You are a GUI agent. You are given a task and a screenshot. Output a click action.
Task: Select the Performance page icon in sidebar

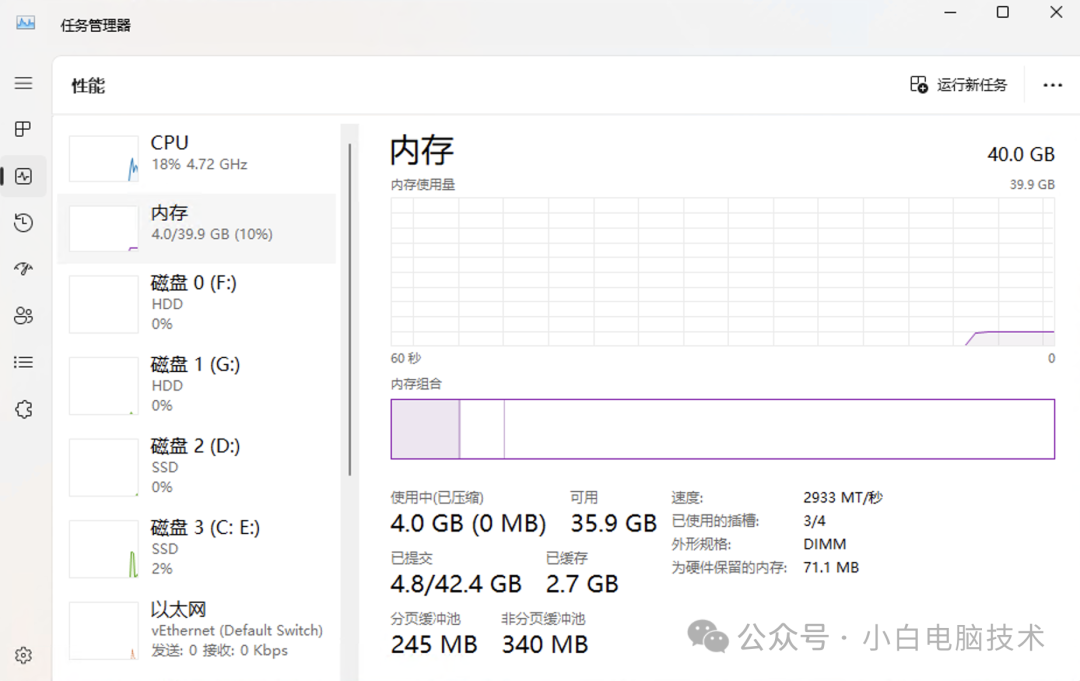click(24, 176)
